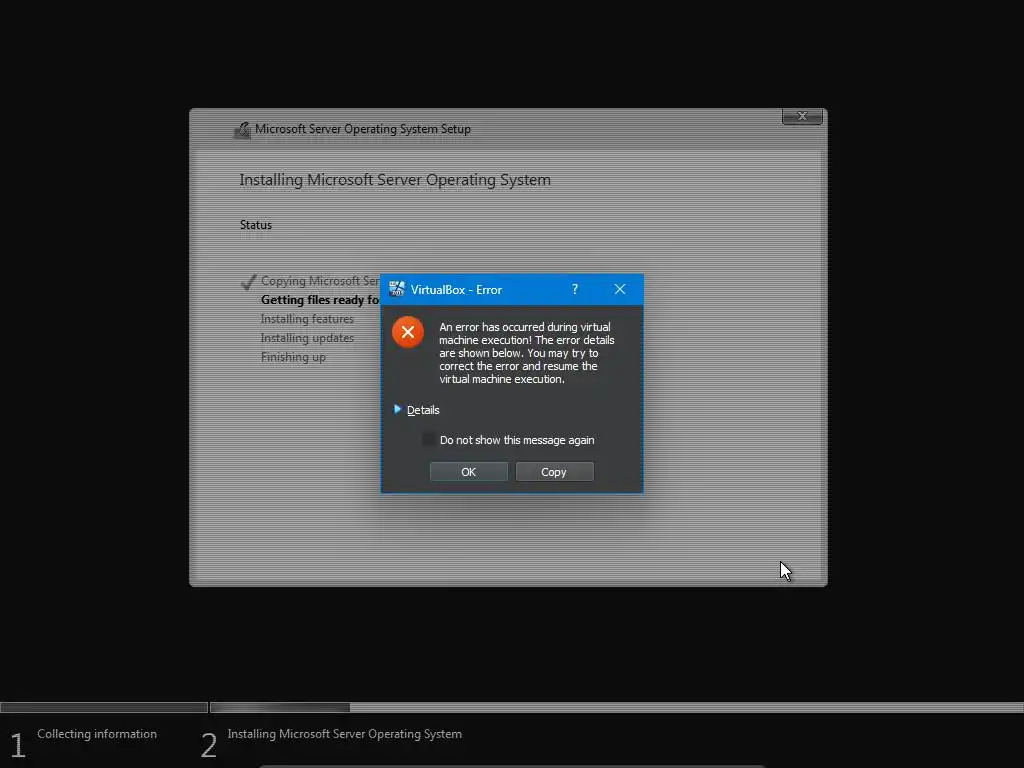Tick 'Do not show this message again'

tap(429, 440)
